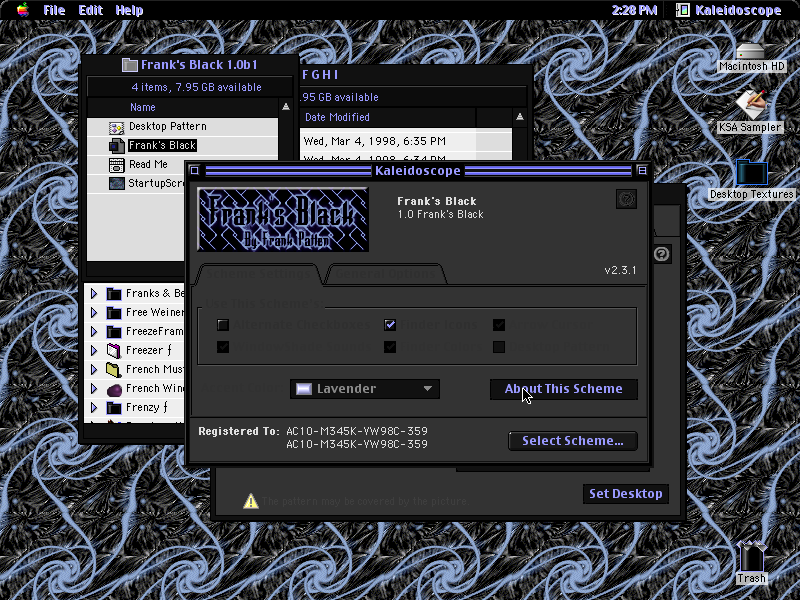Image resolution: width=800 pixels, height=600 pixels.
Task: Select the Read Me file name
Action: coord(148,164)
